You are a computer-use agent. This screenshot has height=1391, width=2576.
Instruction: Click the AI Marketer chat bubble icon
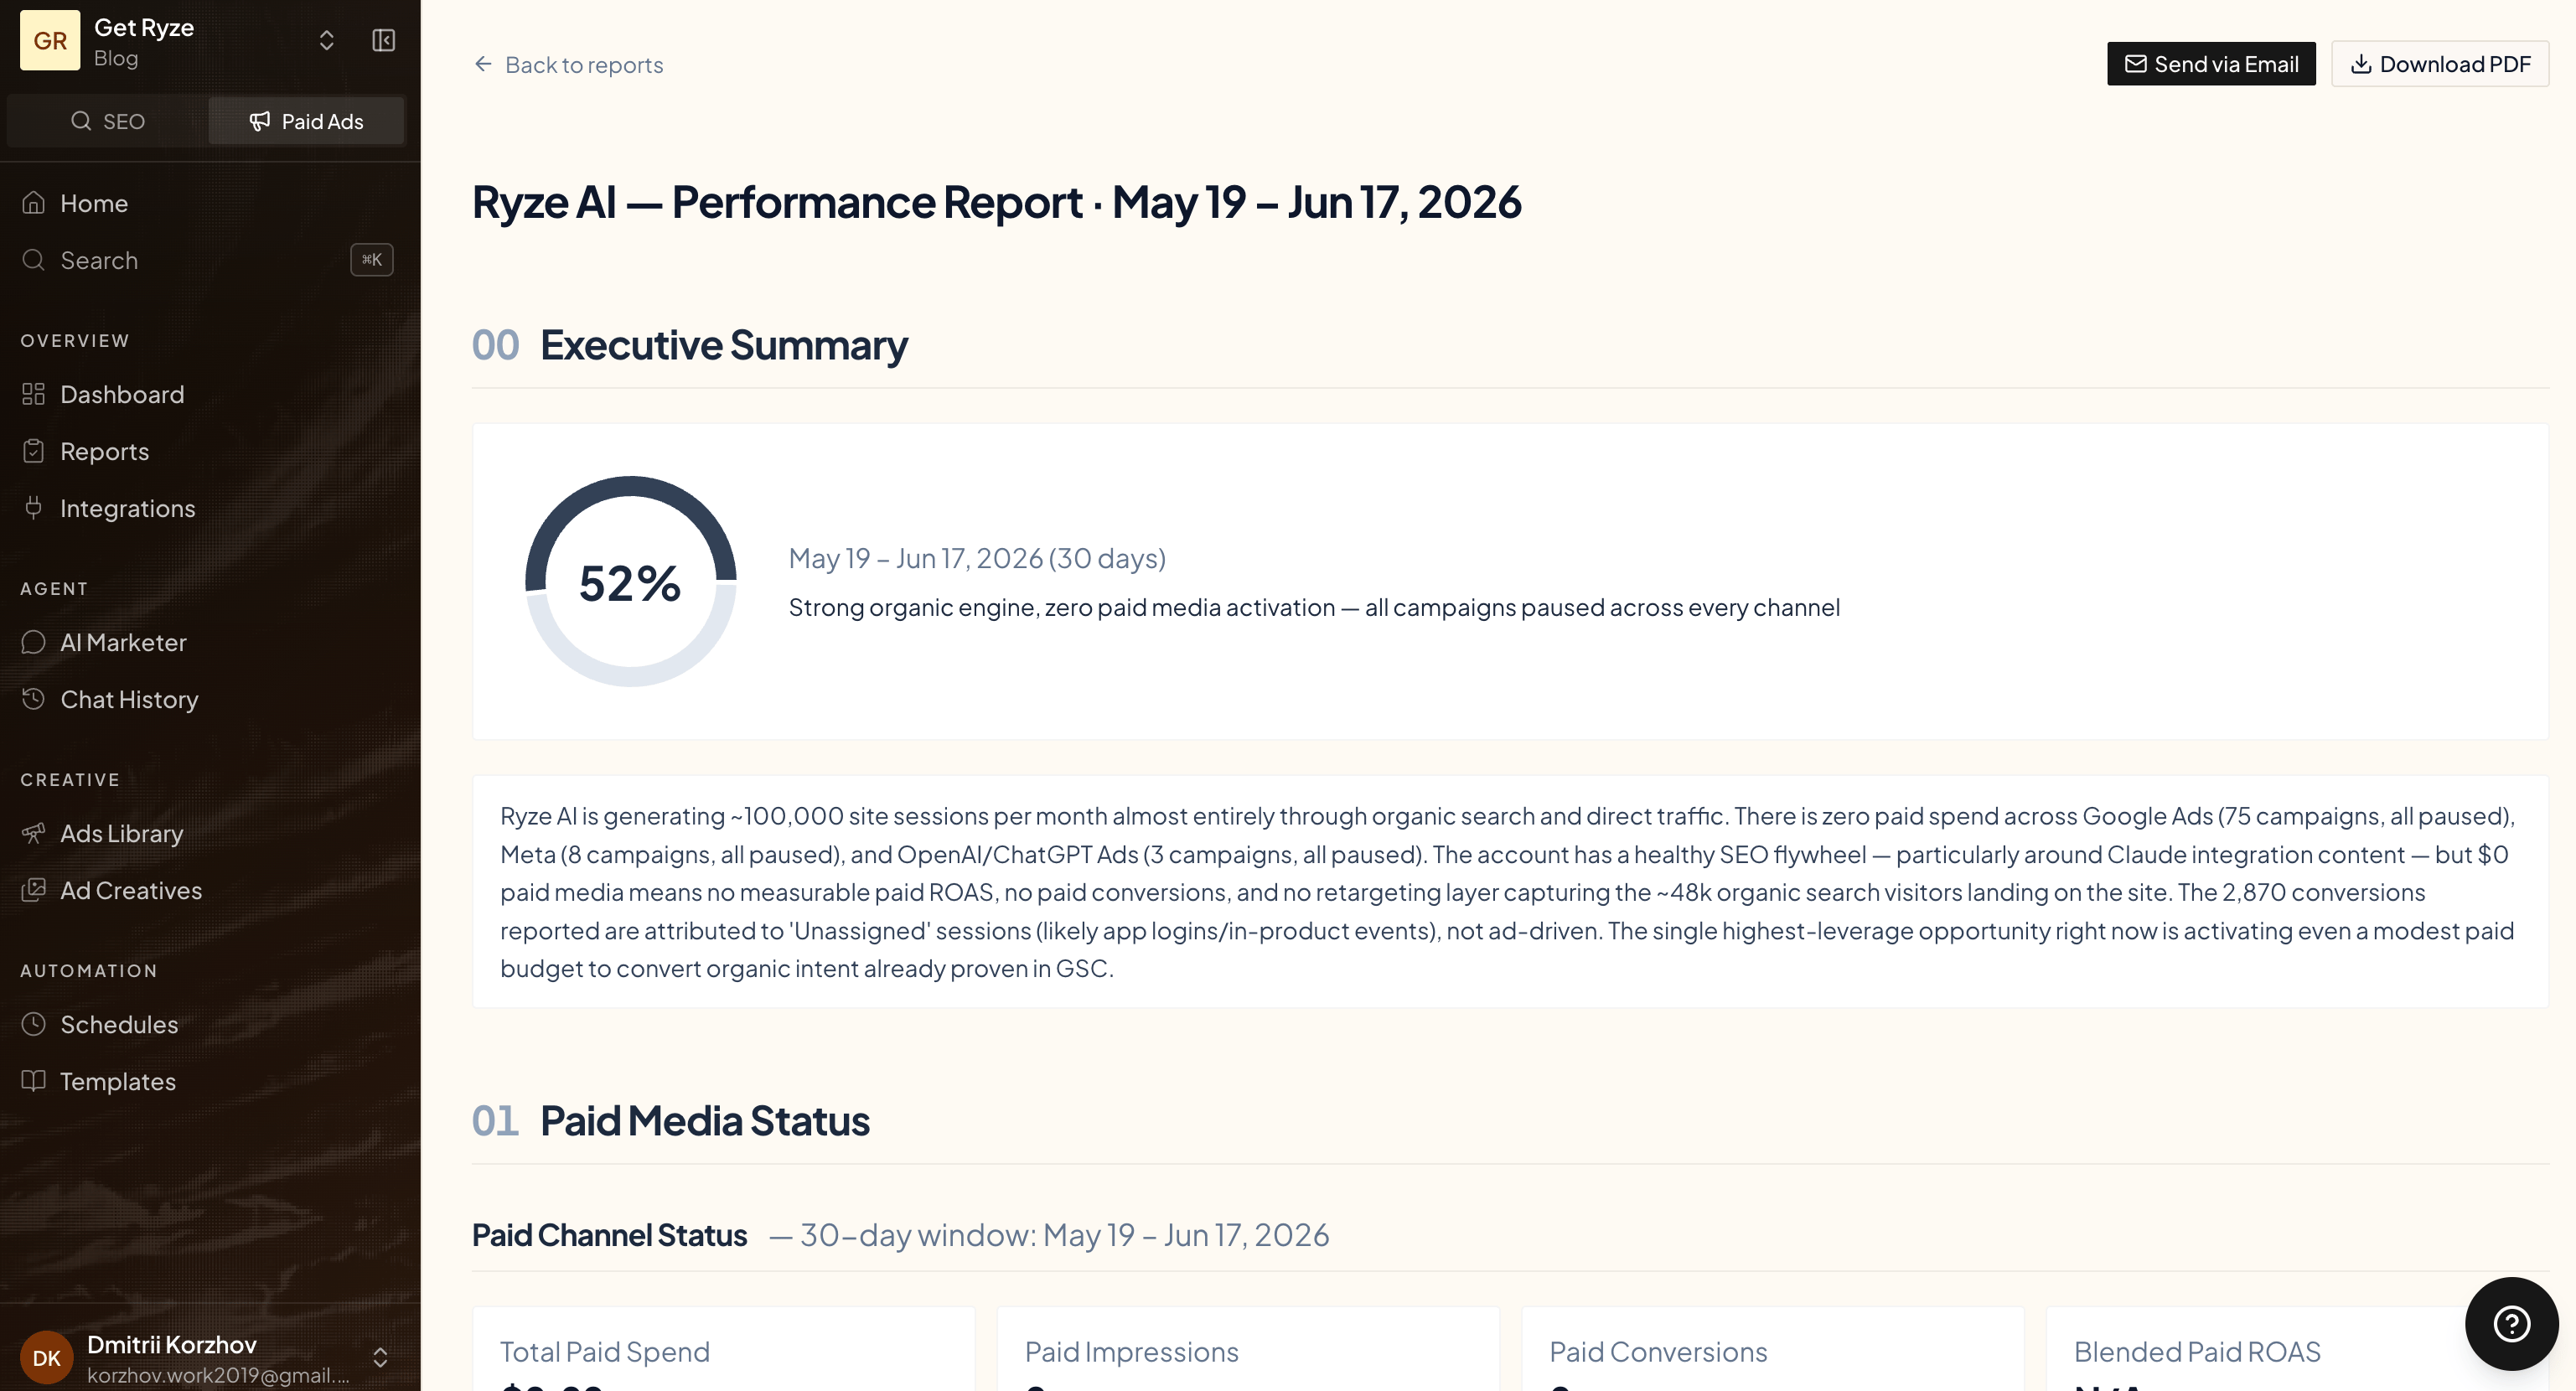(x=34, y=642)
